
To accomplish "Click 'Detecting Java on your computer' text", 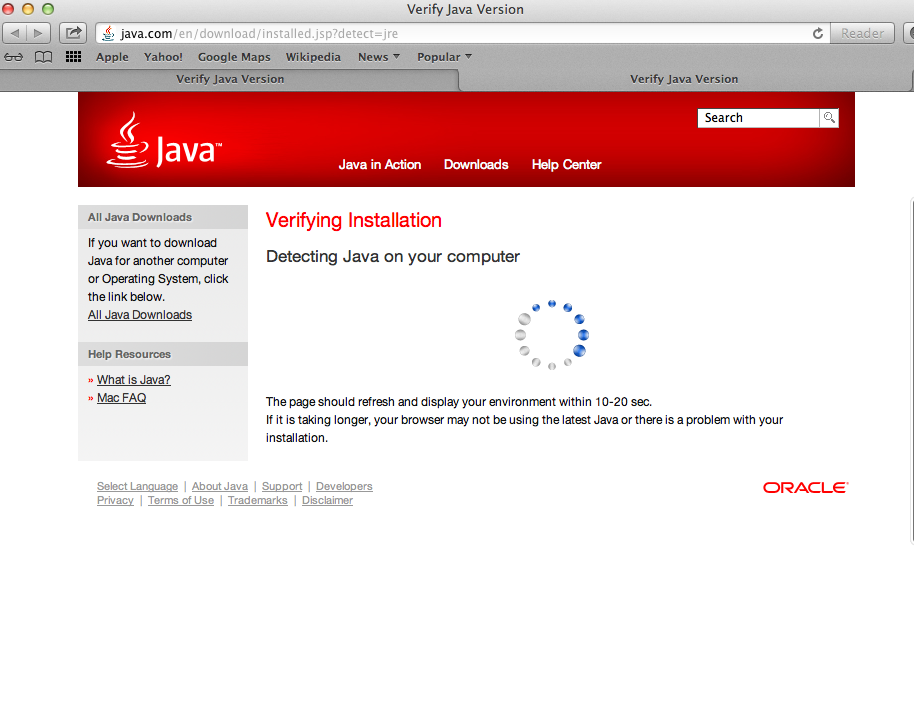I will [393, 257].
